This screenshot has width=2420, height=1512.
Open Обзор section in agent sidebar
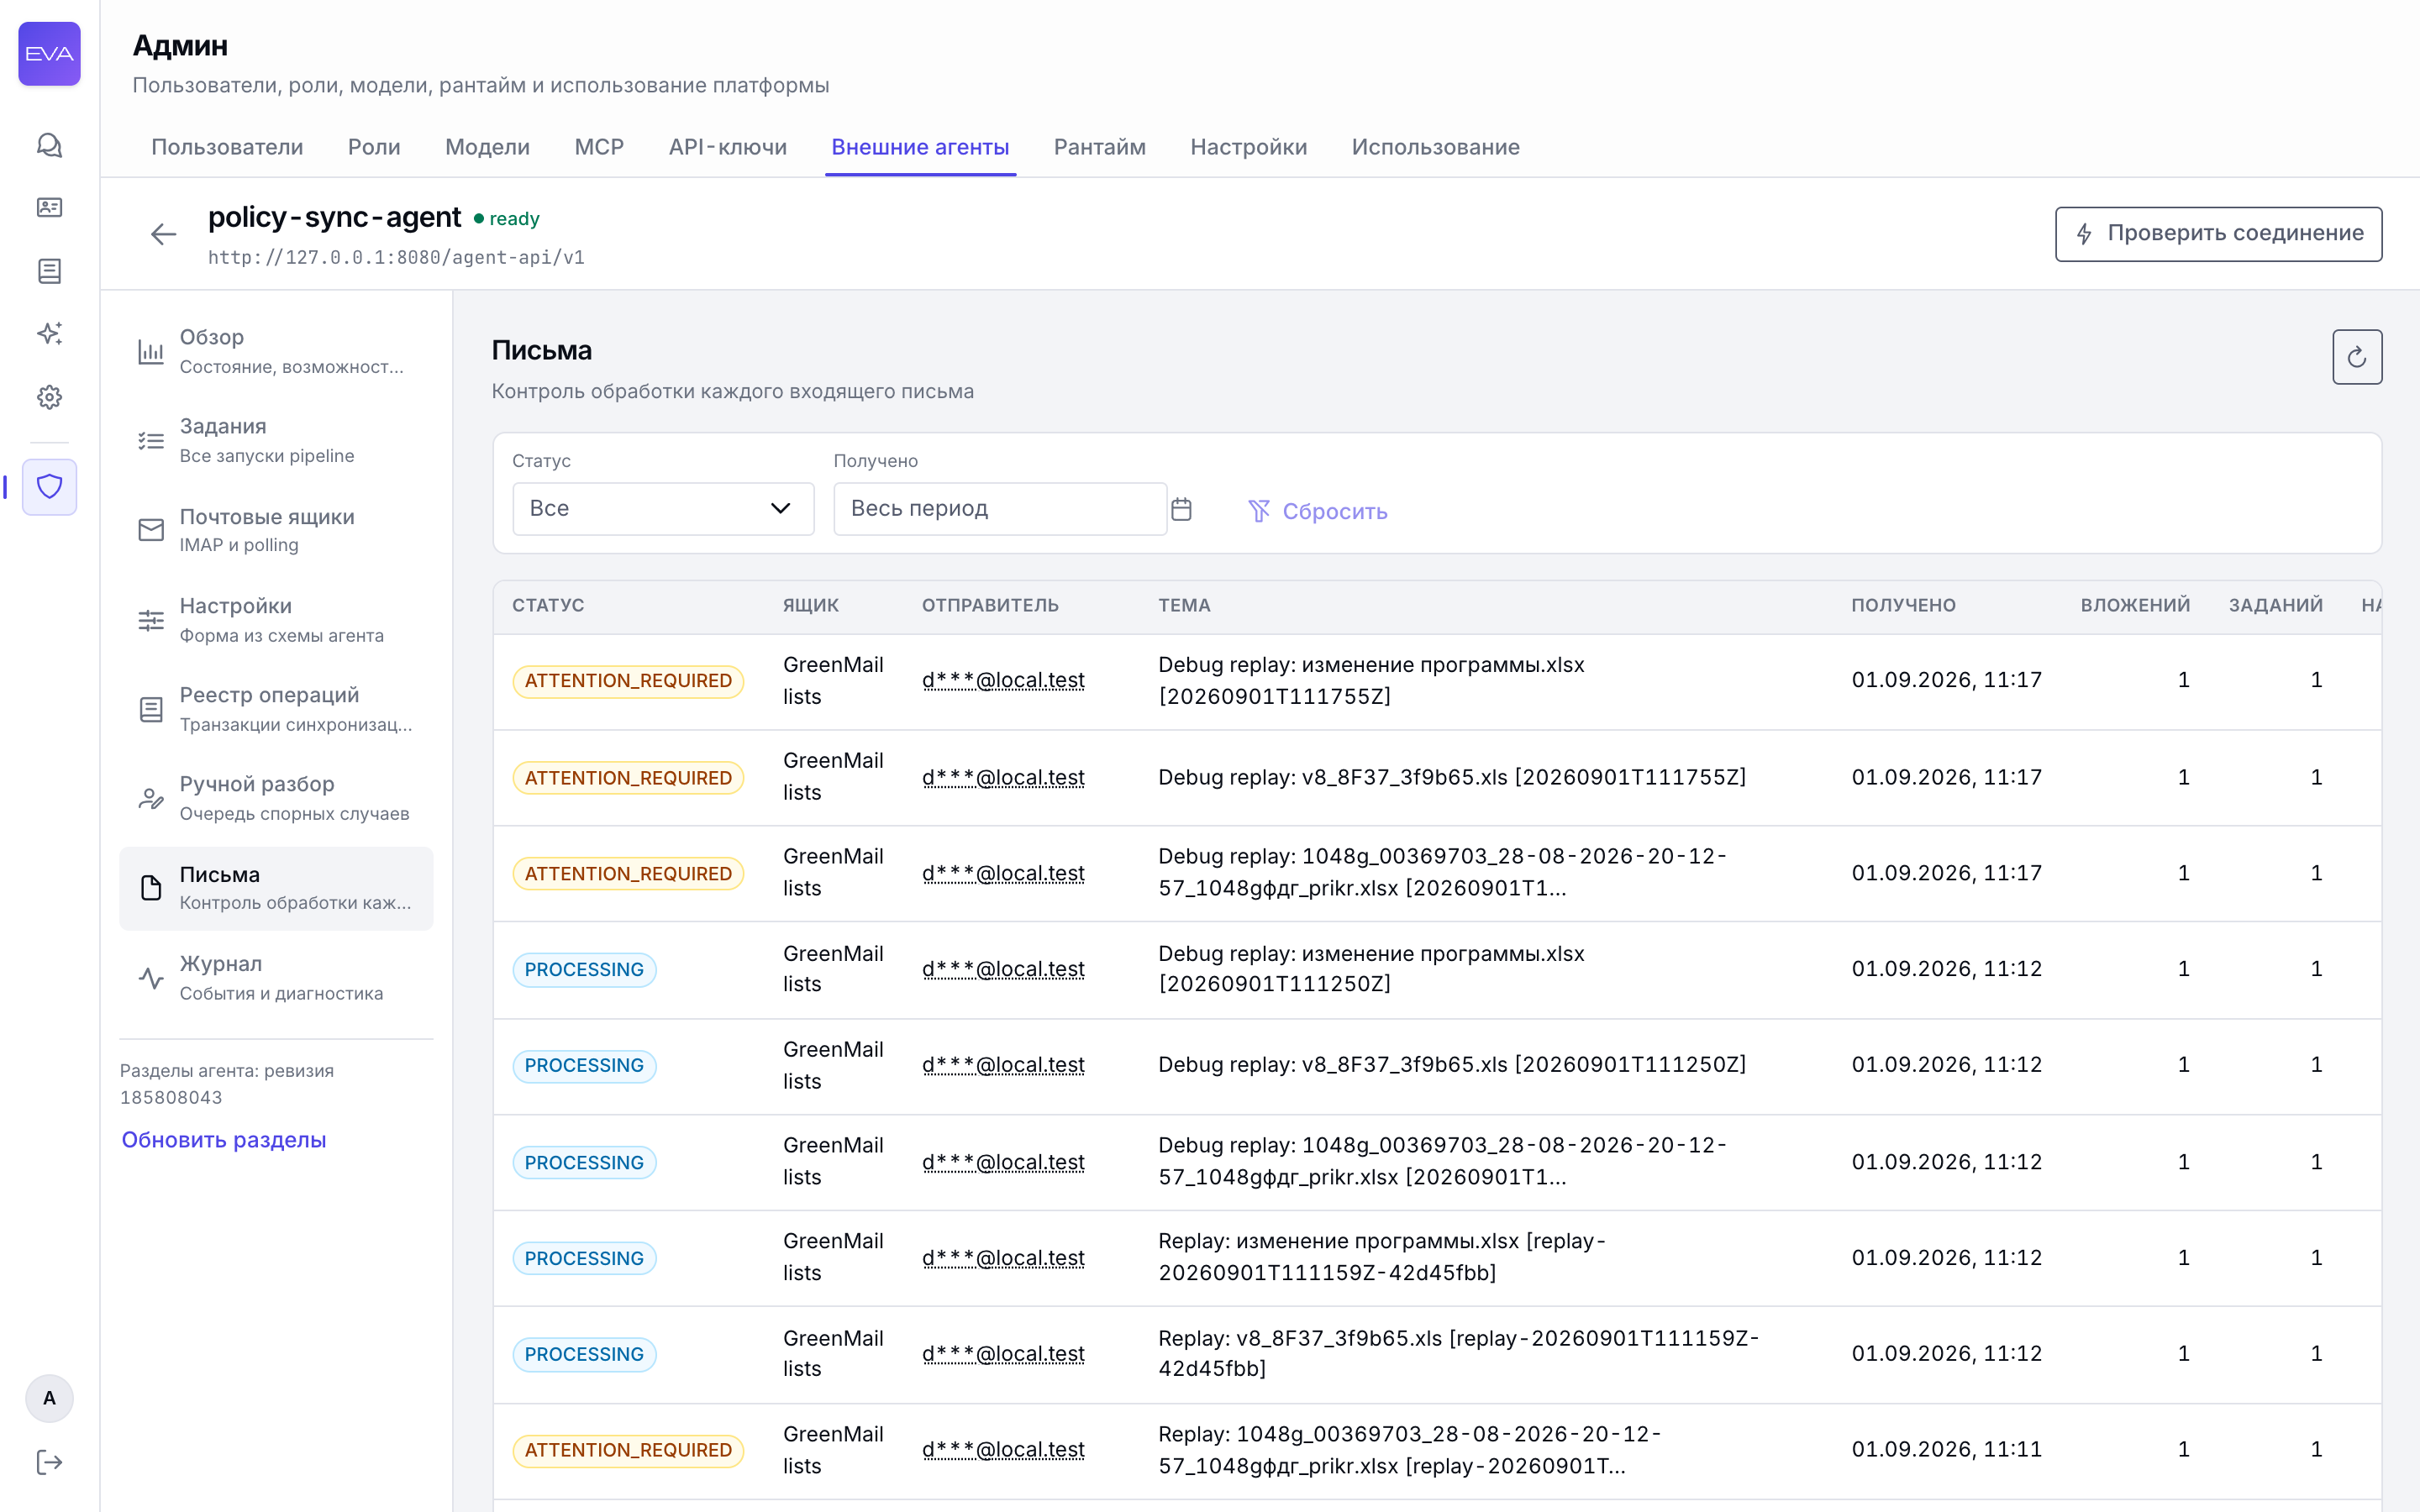point(276,351)
